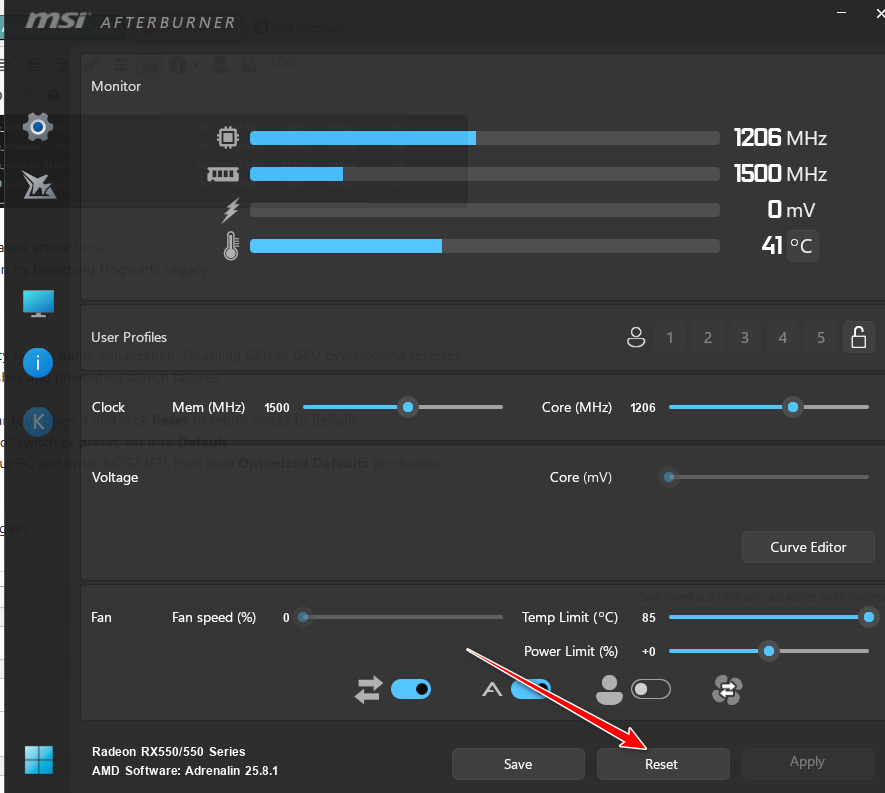Select user profile slot 3
The width and height of the screenshot is (885, 793).
coord(745,338)
